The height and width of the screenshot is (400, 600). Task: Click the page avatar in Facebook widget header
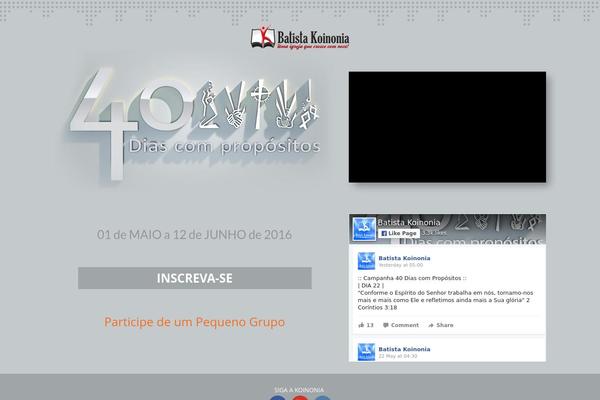click(x=364, y=229)
